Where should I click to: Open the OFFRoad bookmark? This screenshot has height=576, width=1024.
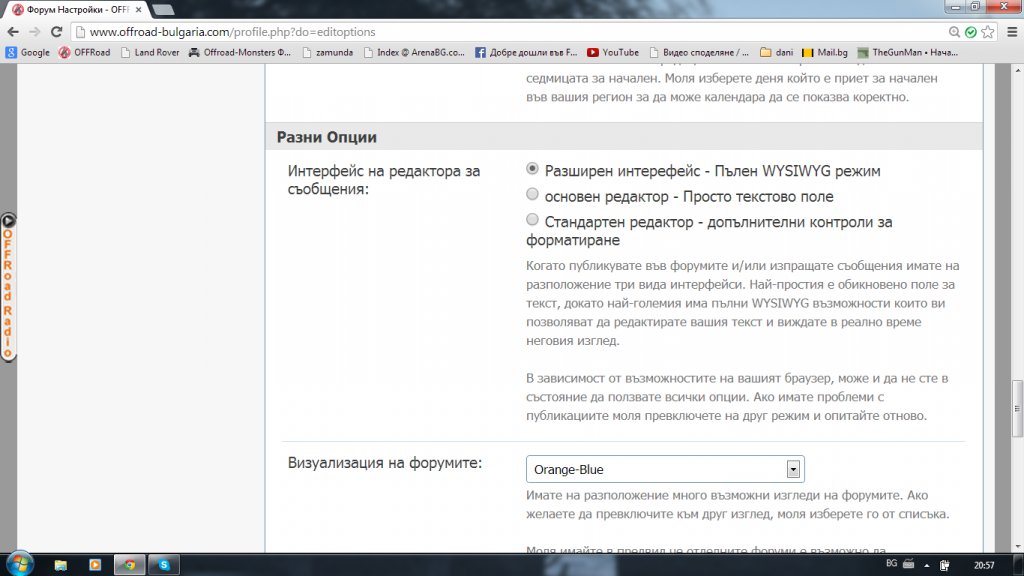click(x=84, y=52)
